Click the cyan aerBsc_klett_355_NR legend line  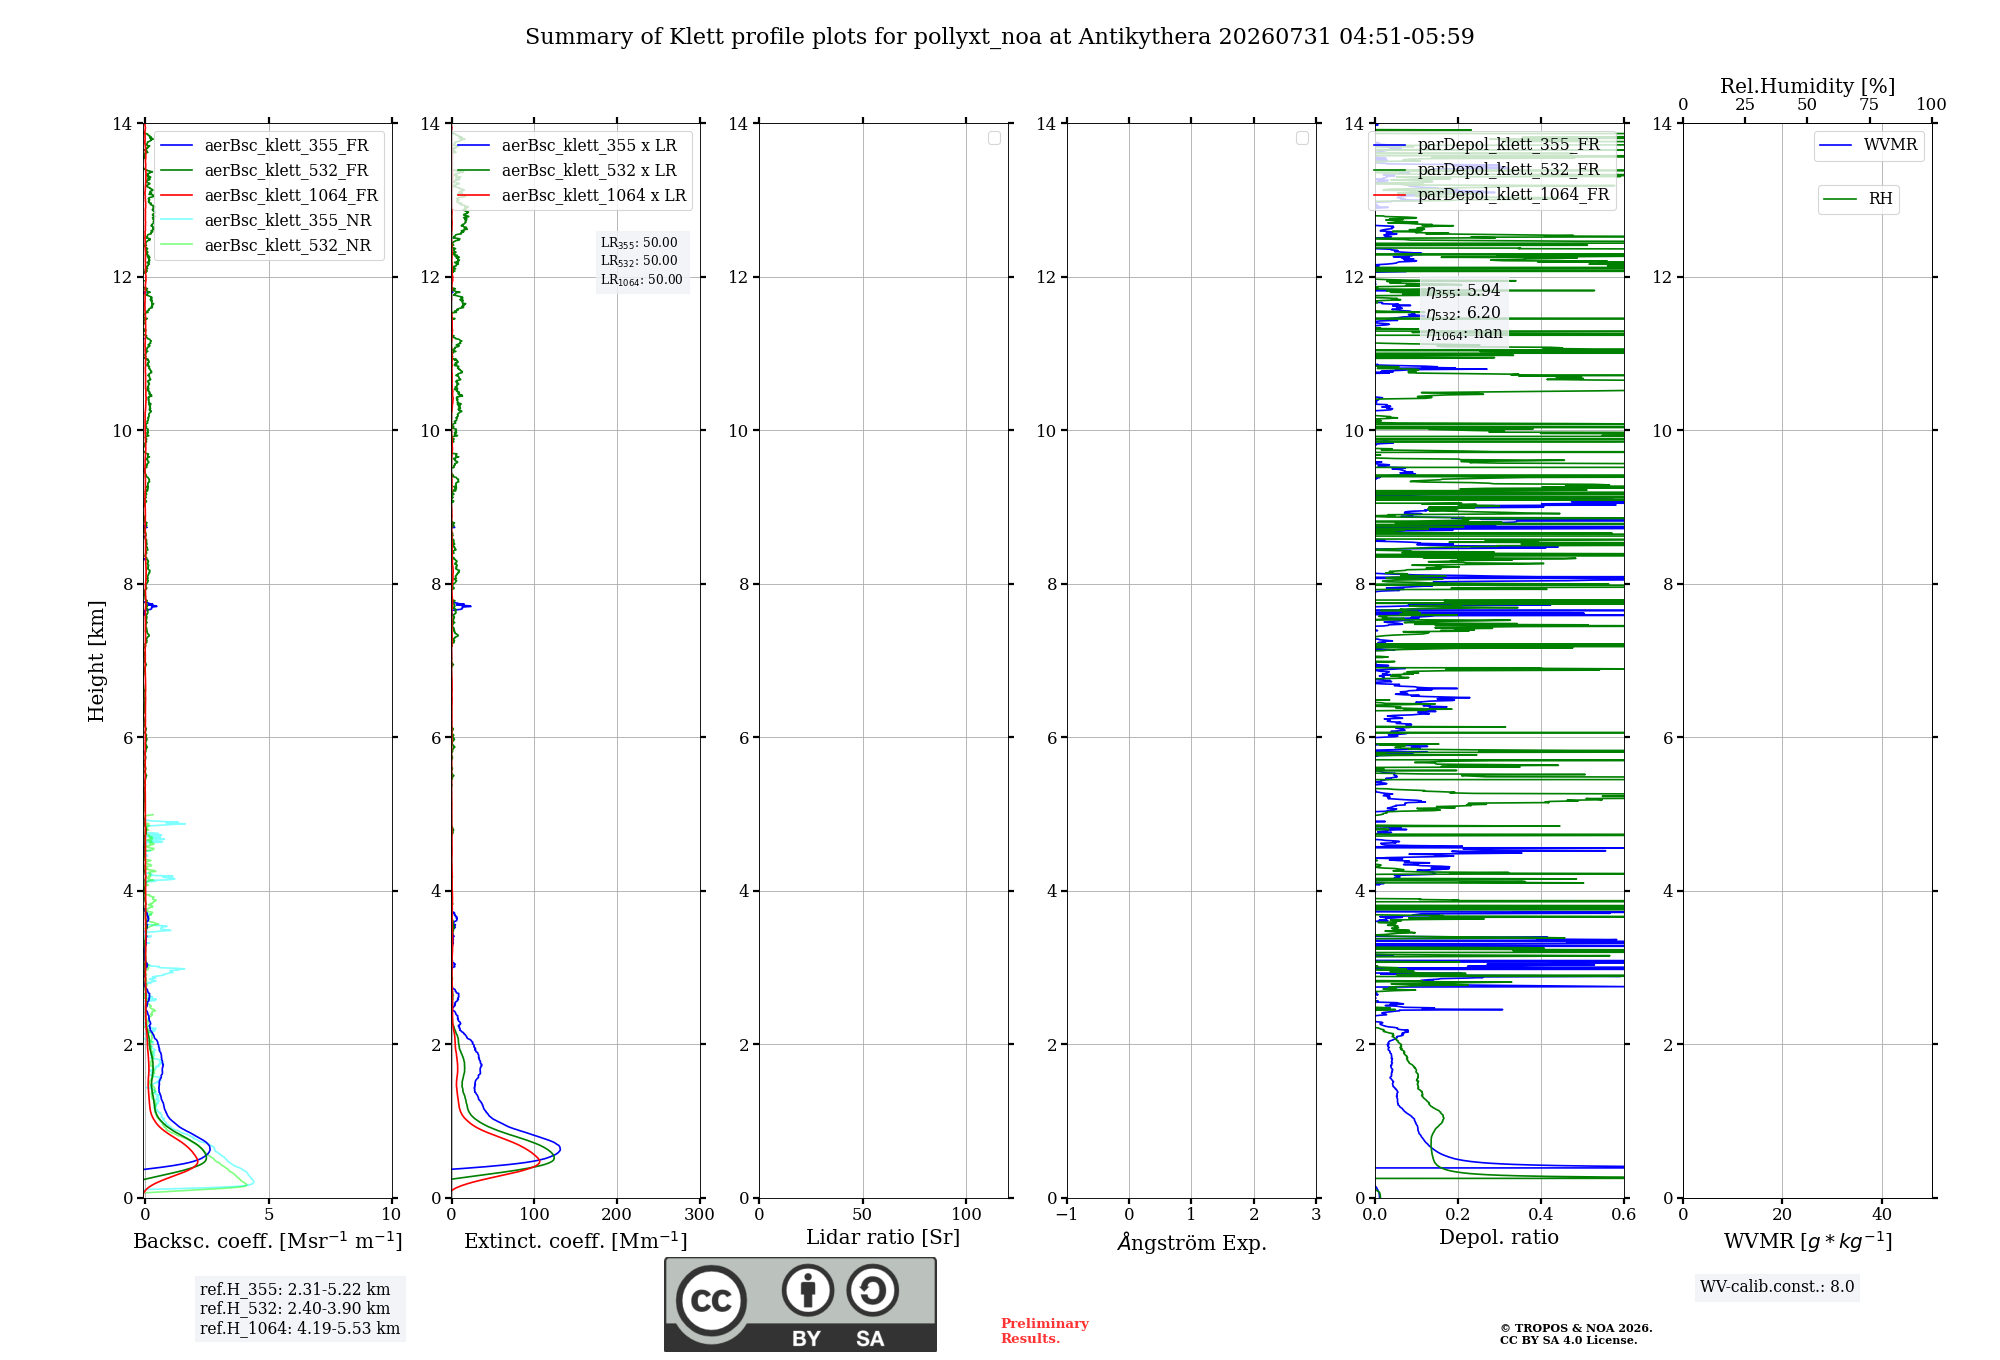tap(176, 221)
